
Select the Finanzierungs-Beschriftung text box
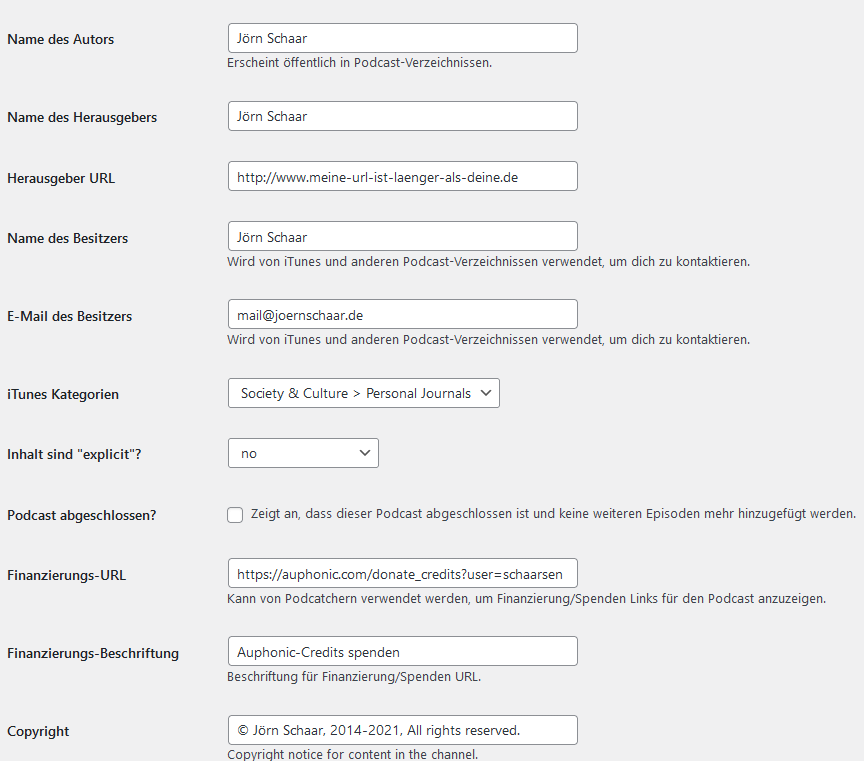click(403, 651)
